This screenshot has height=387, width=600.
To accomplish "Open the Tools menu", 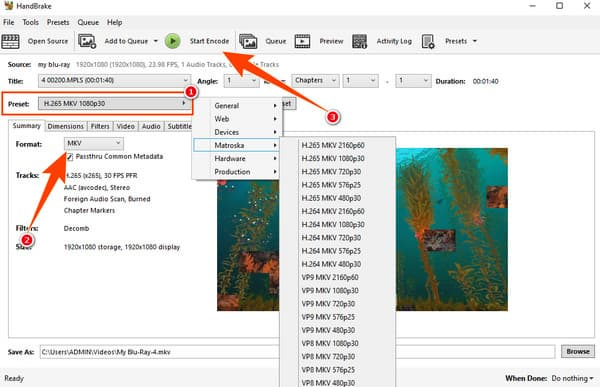I will point(31,22).
